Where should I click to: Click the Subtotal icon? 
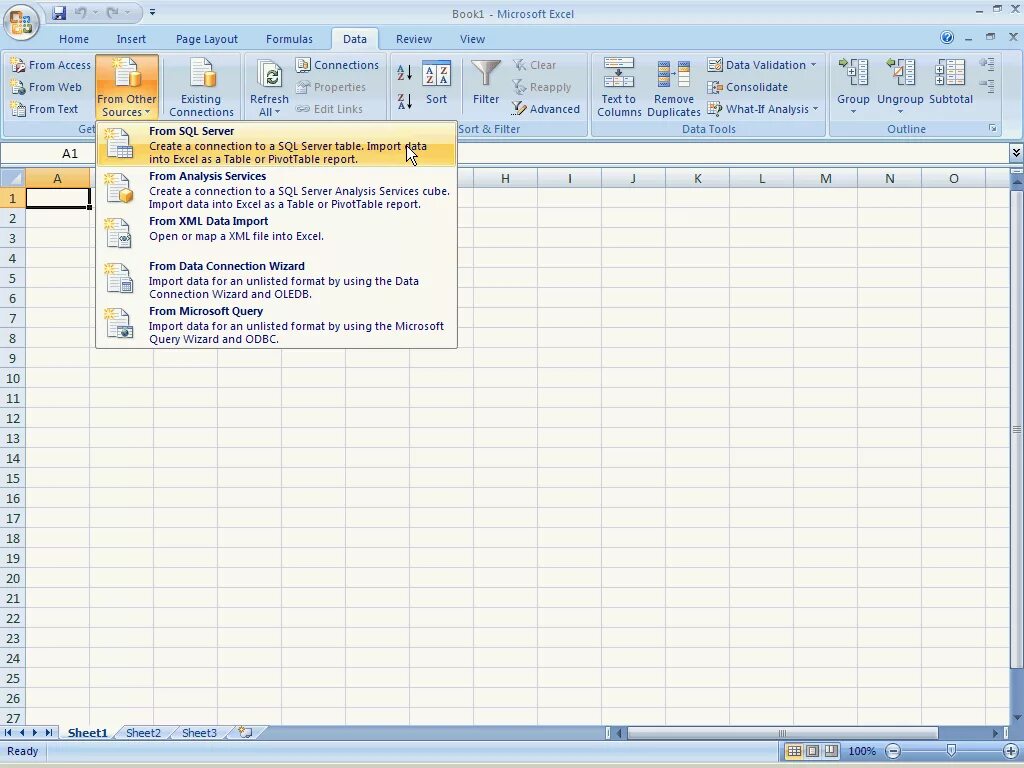click(951, 72)
